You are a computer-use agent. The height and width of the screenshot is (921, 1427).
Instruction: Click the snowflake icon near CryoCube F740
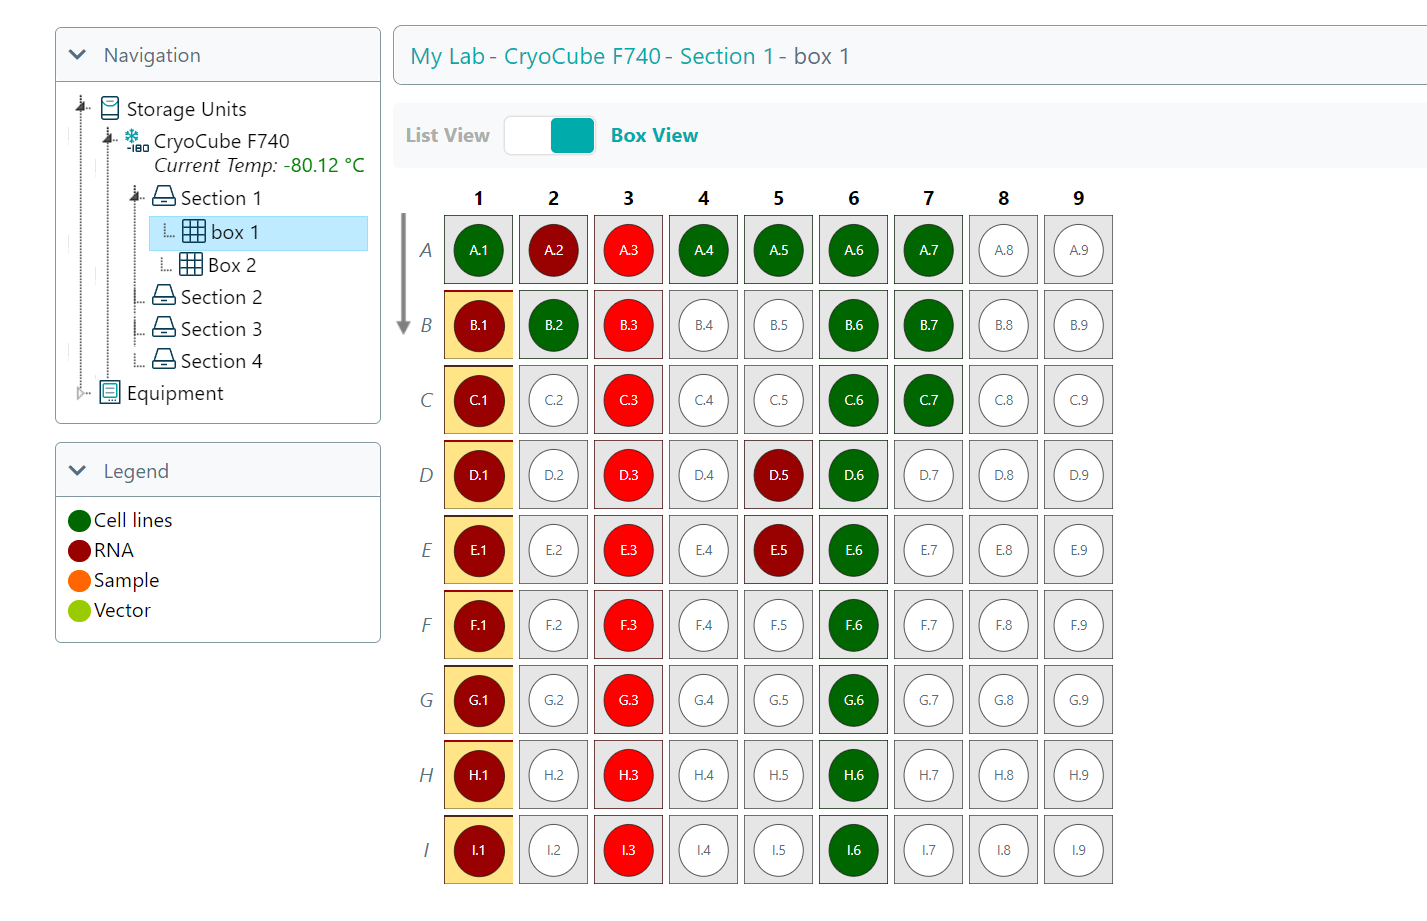[131, 134]
